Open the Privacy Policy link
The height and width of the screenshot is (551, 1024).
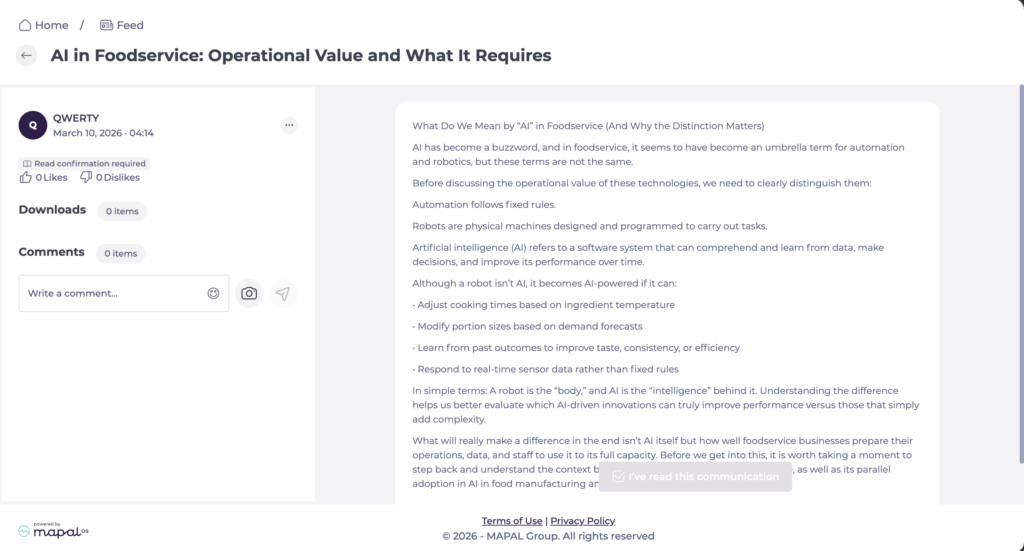click(x=583, y=521)
